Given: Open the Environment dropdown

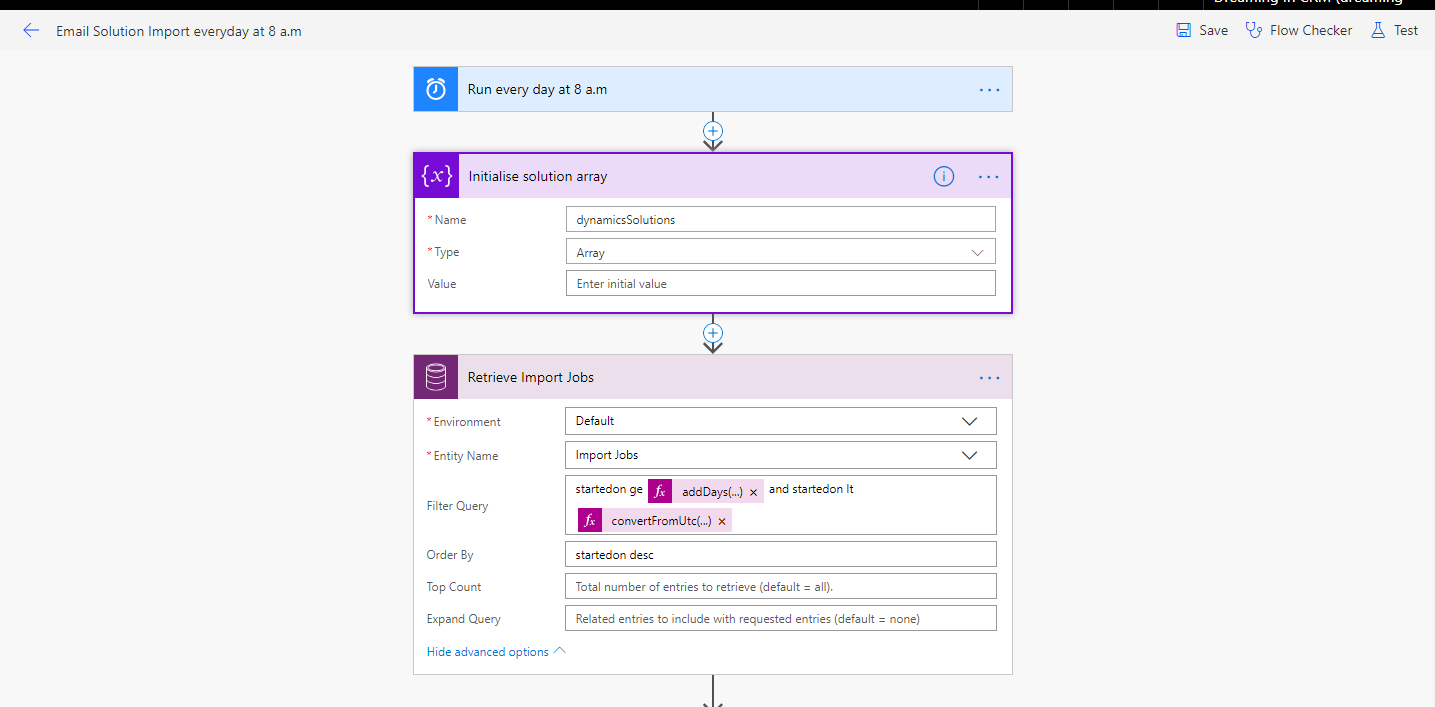Looking at the screenshot, I should coord(969,421).
